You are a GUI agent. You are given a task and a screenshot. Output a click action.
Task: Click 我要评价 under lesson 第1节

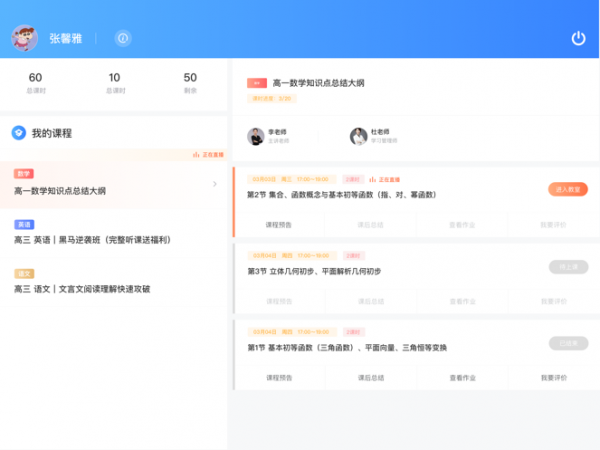pos(553,378)
